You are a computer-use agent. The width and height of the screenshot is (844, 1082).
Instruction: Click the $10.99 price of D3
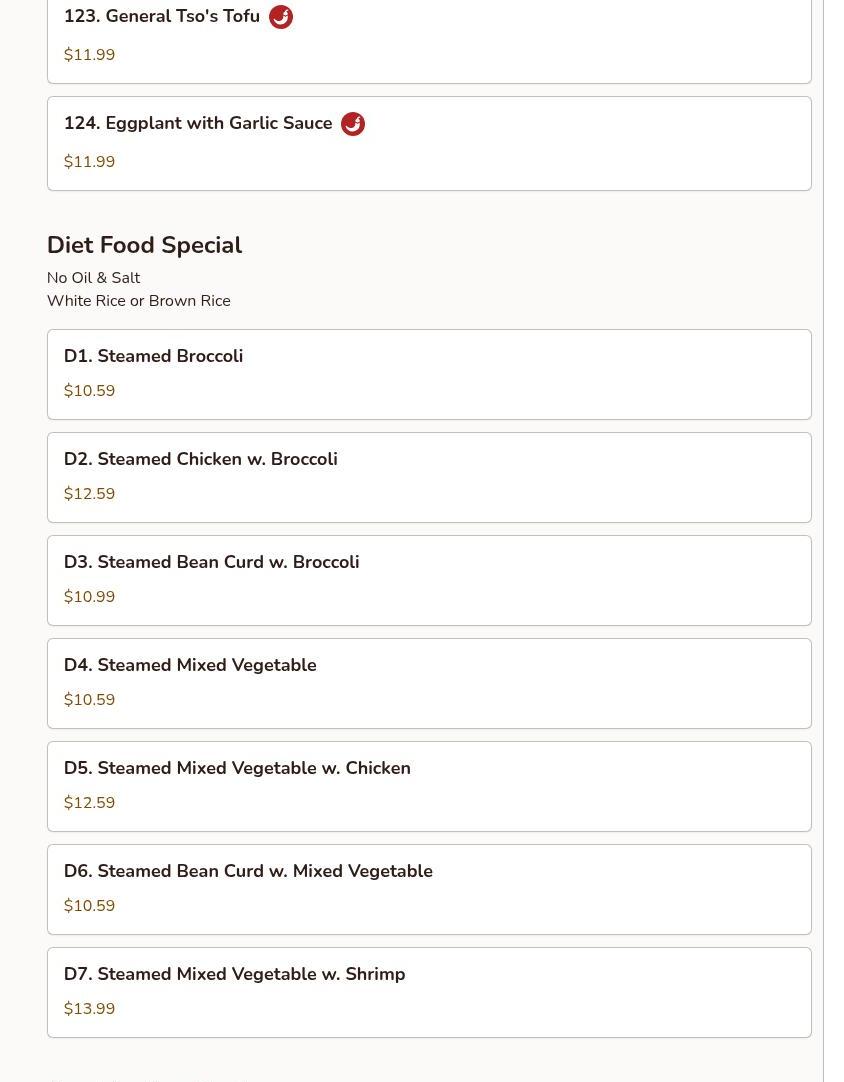click(90, 596)
